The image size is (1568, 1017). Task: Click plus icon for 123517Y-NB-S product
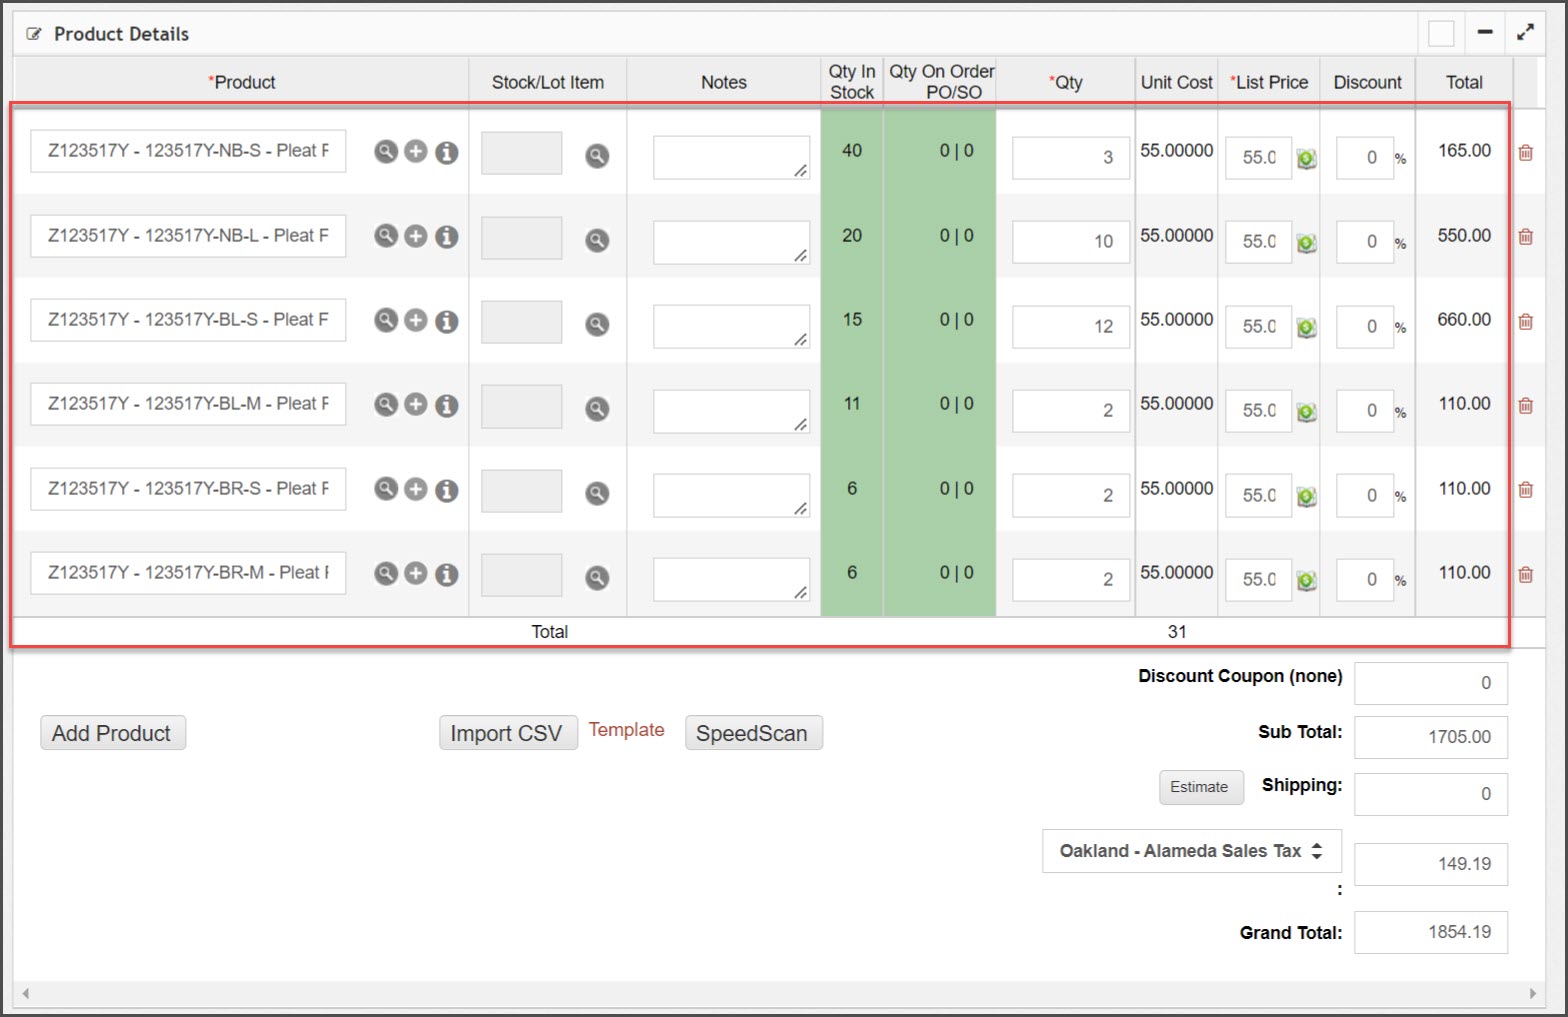tap(416, 151)
